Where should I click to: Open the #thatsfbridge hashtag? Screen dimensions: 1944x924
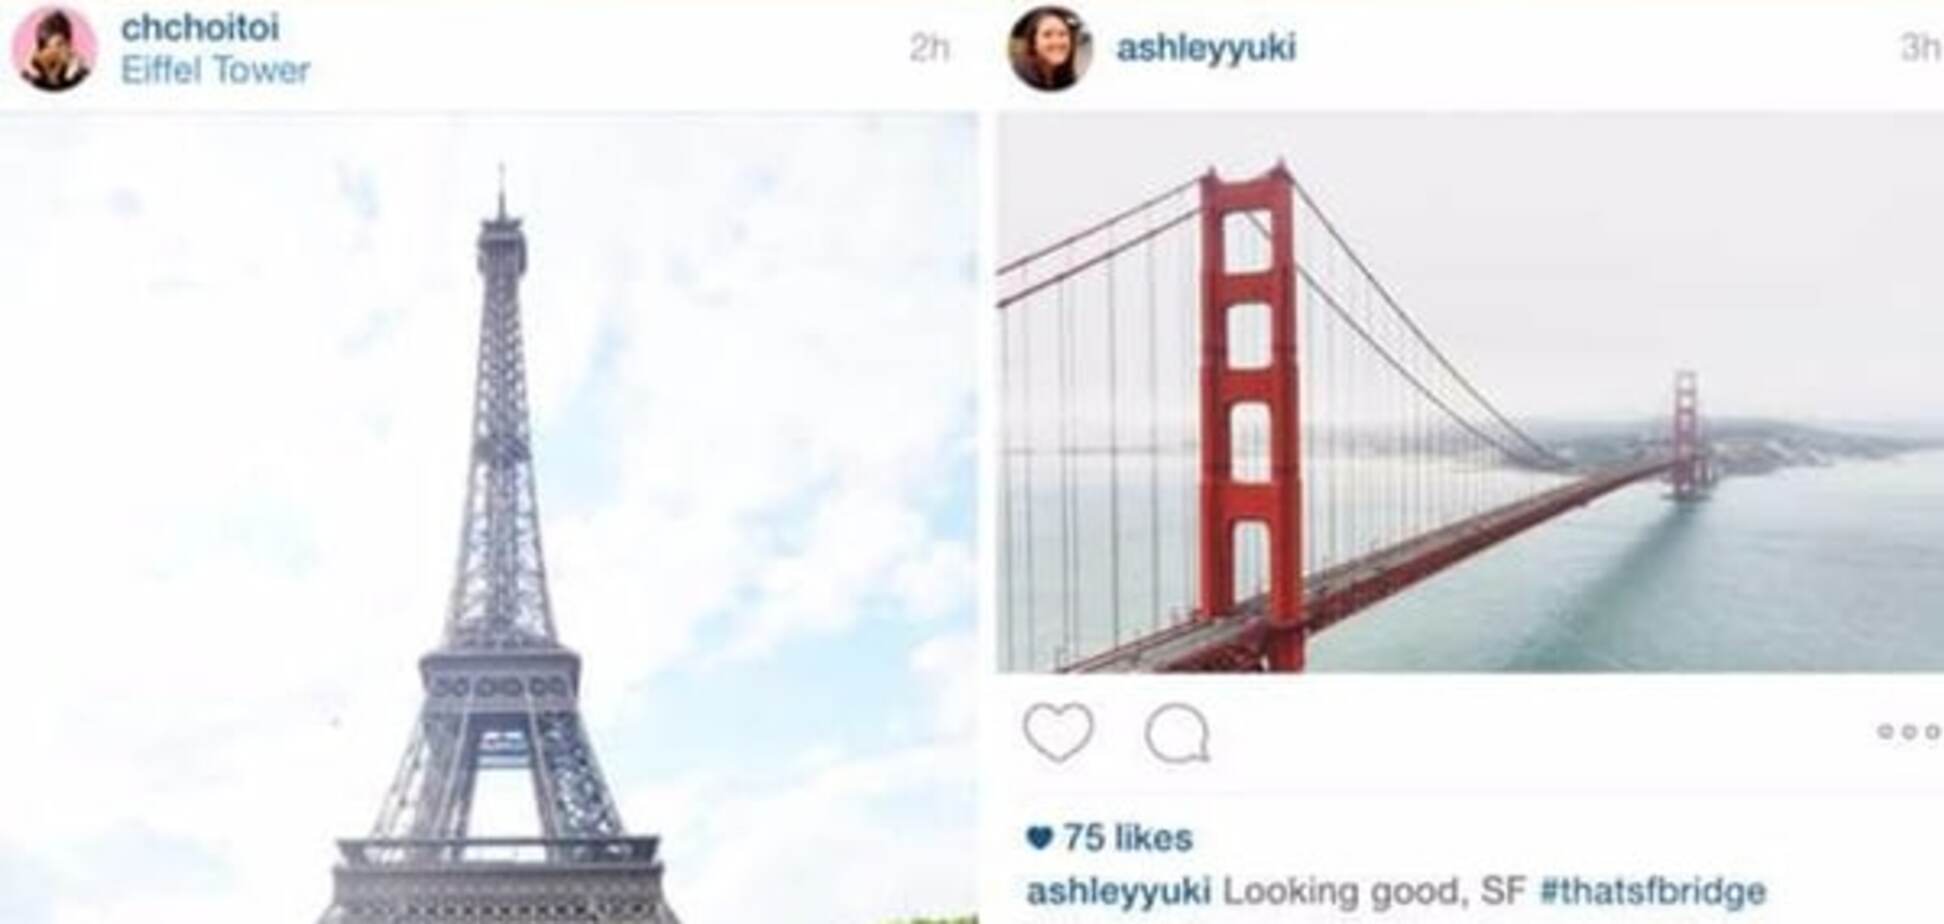click(x=1653, y=890)
